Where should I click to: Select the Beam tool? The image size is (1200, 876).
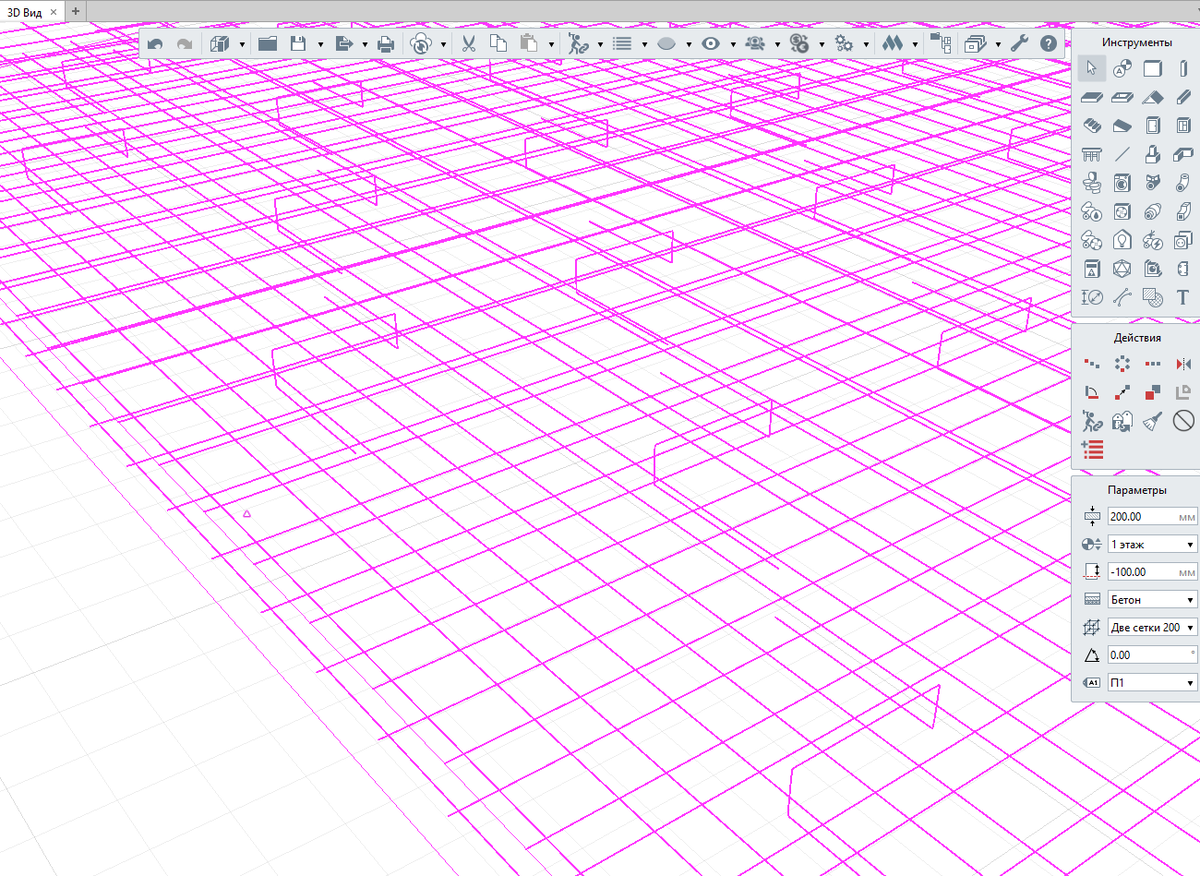pyautogui.click(x=1182, y=97)
